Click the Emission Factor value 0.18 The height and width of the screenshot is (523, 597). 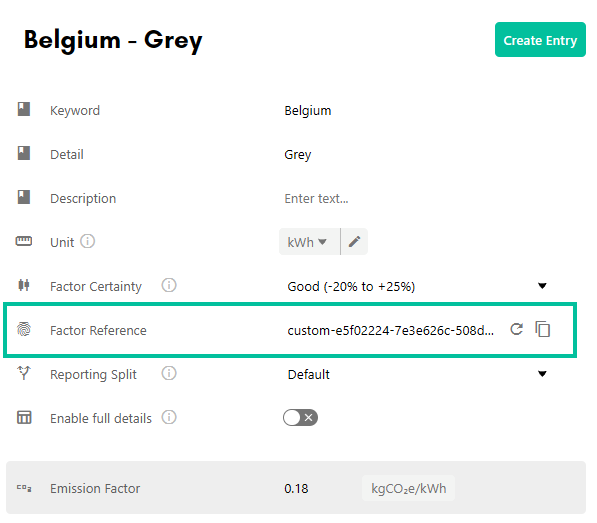coord(296,488)
